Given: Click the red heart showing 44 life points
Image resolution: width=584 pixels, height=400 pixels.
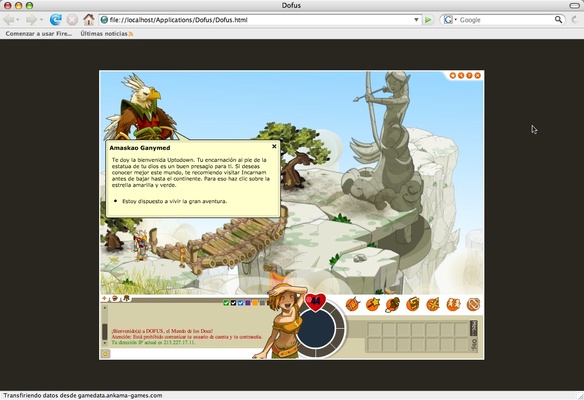Looking at the screenshot, I should [315, 301].
